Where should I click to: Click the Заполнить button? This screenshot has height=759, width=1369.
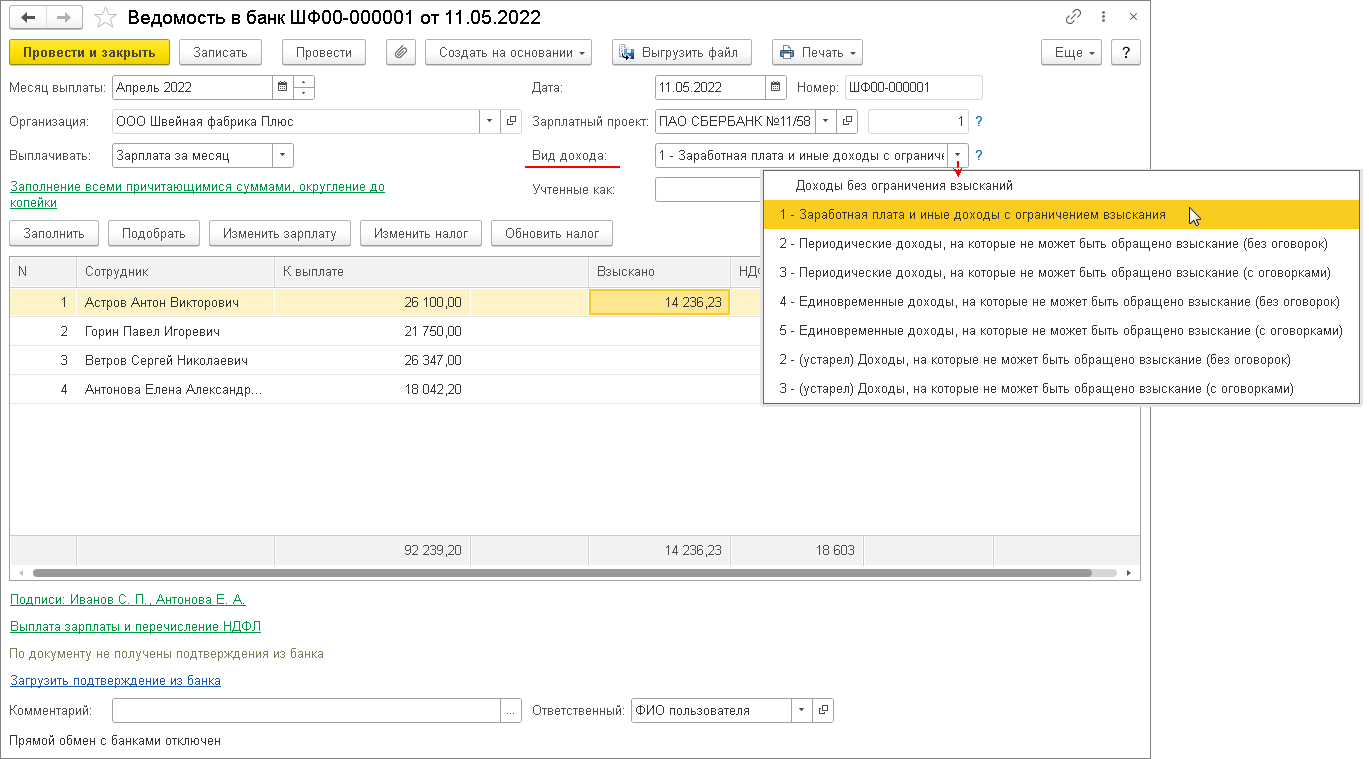click(x=54, y=234)
